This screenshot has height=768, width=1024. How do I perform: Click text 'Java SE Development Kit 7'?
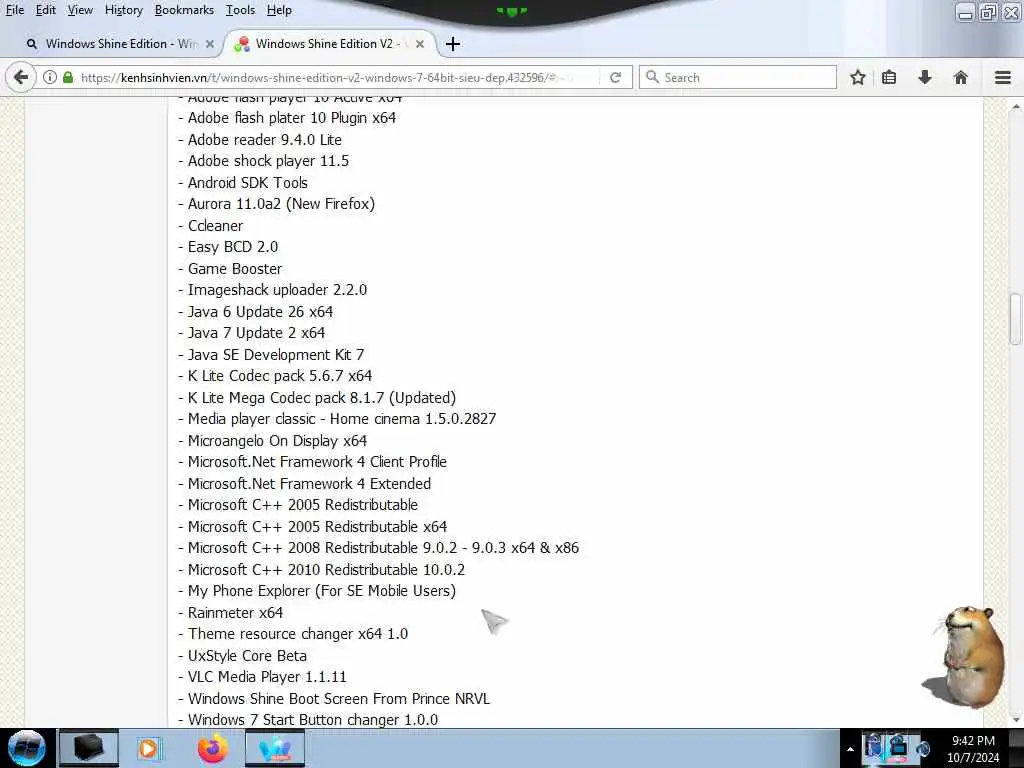tap(276, 355)
